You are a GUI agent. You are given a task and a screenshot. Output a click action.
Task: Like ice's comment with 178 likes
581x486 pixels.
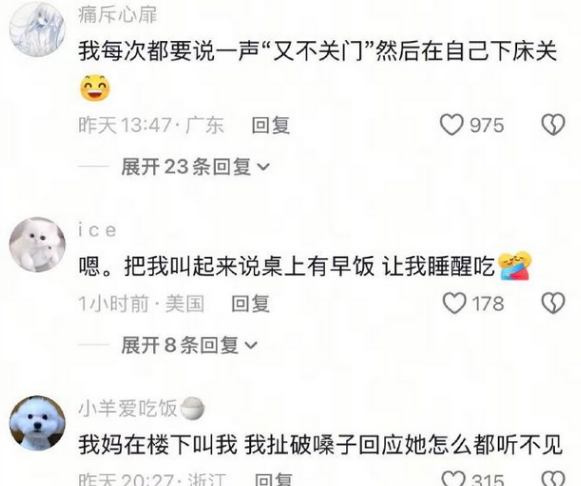454,303
